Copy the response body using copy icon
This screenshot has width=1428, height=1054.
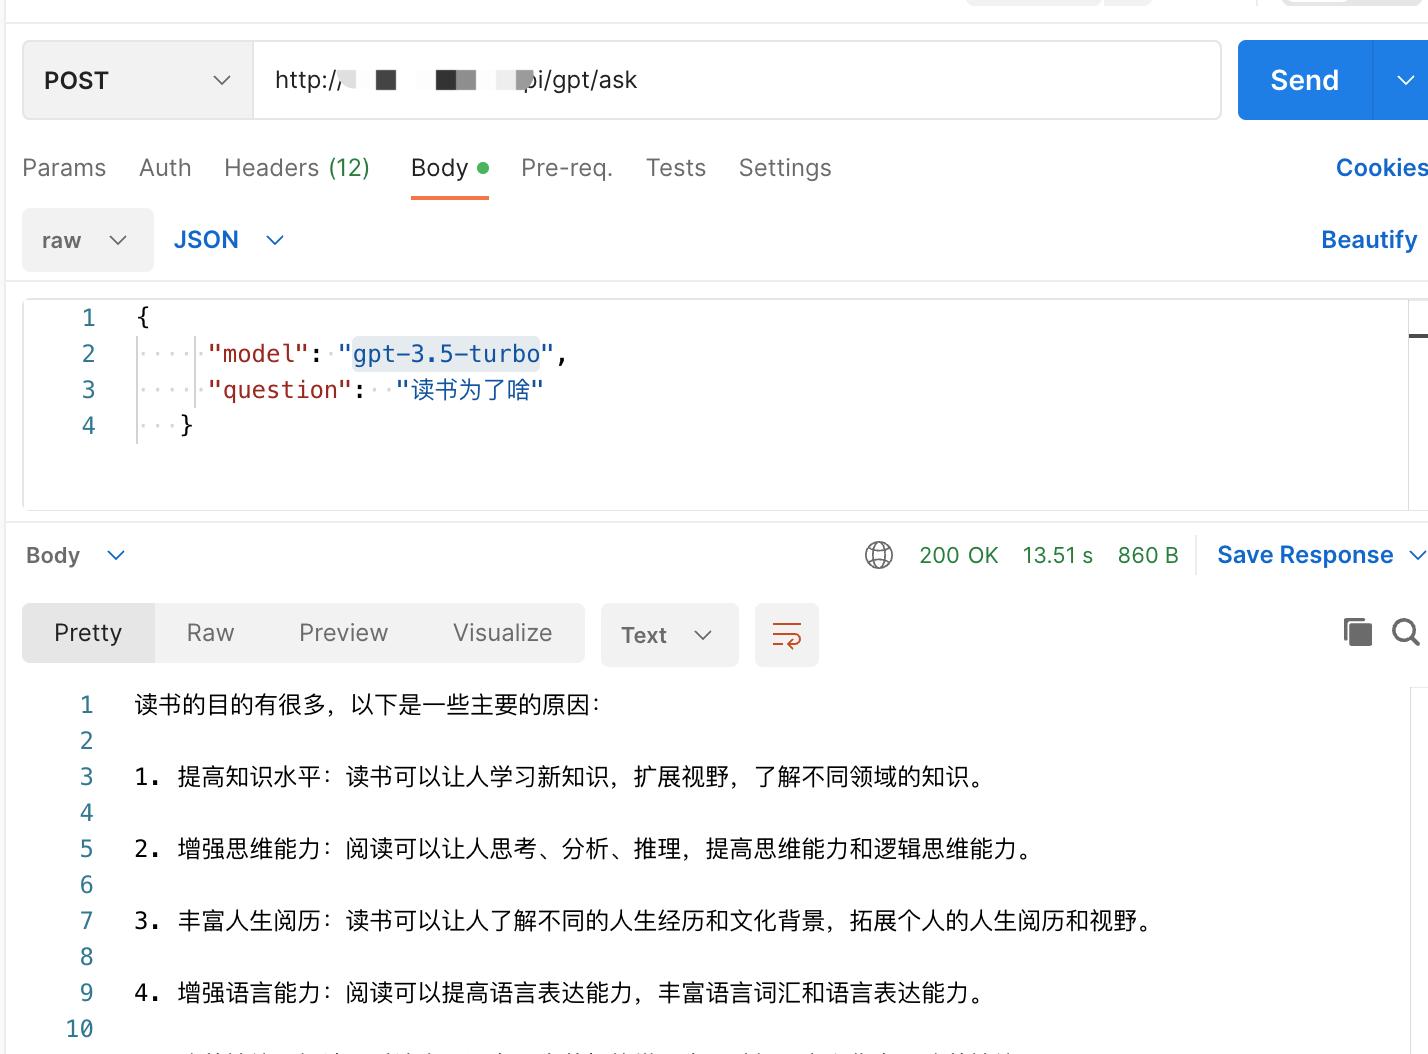[x=1357, y=632]
